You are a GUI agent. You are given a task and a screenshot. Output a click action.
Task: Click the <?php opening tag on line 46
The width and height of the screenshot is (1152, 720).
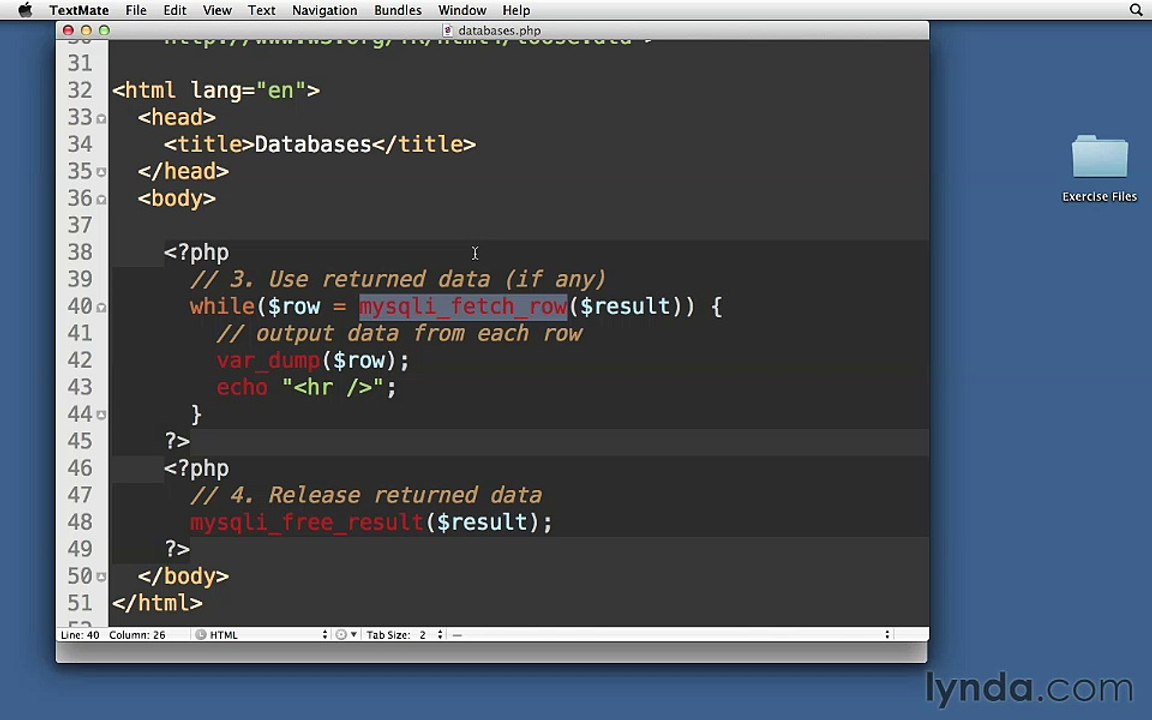tap(196, 468)
